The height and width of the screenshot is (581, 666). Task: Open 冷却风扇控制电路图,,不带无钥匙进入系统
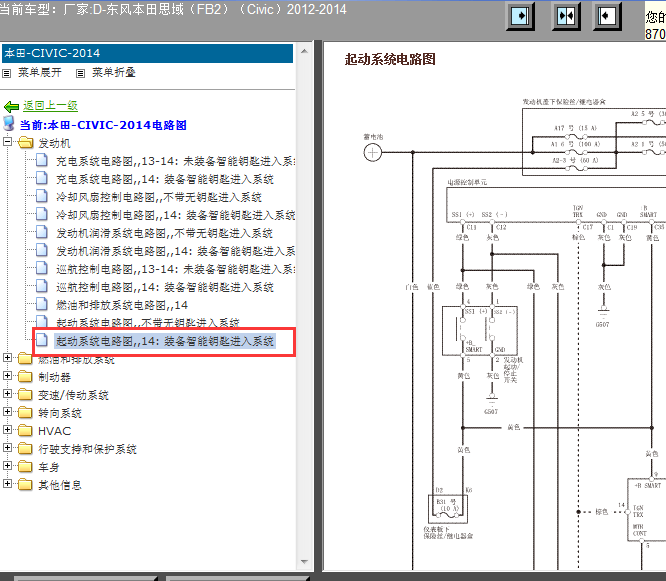(159, 197)
